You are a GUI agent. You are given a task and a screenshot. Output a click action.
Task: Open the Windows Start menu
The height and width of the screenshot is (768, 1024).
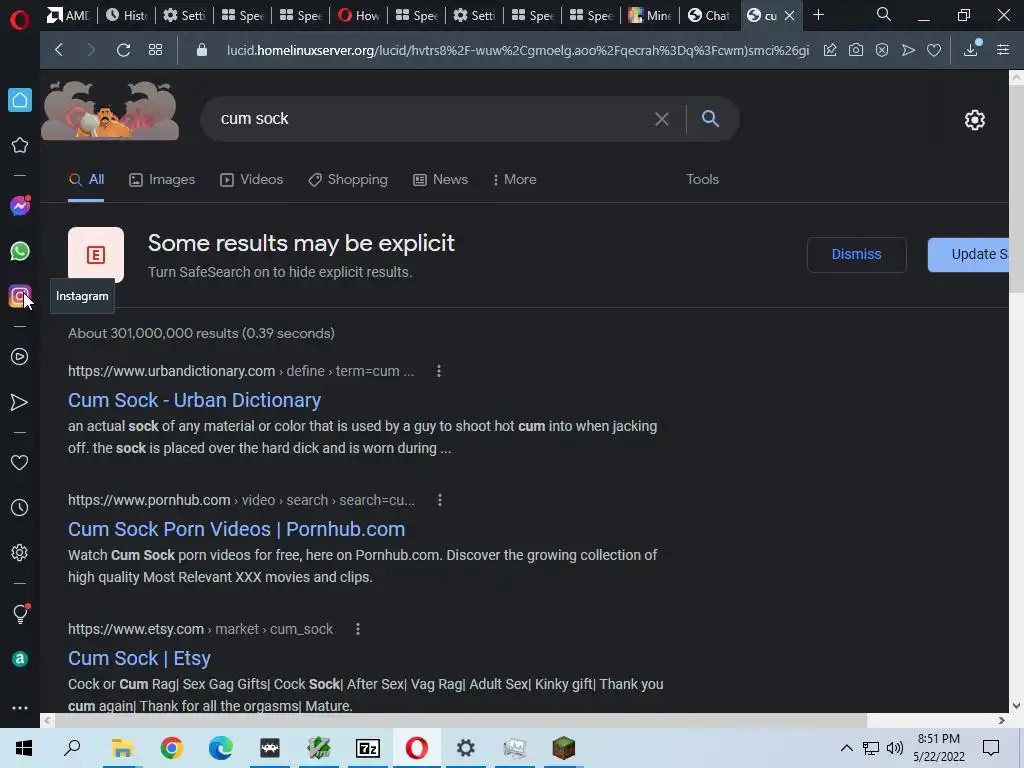pyautogui.click(x=24, y=748)
